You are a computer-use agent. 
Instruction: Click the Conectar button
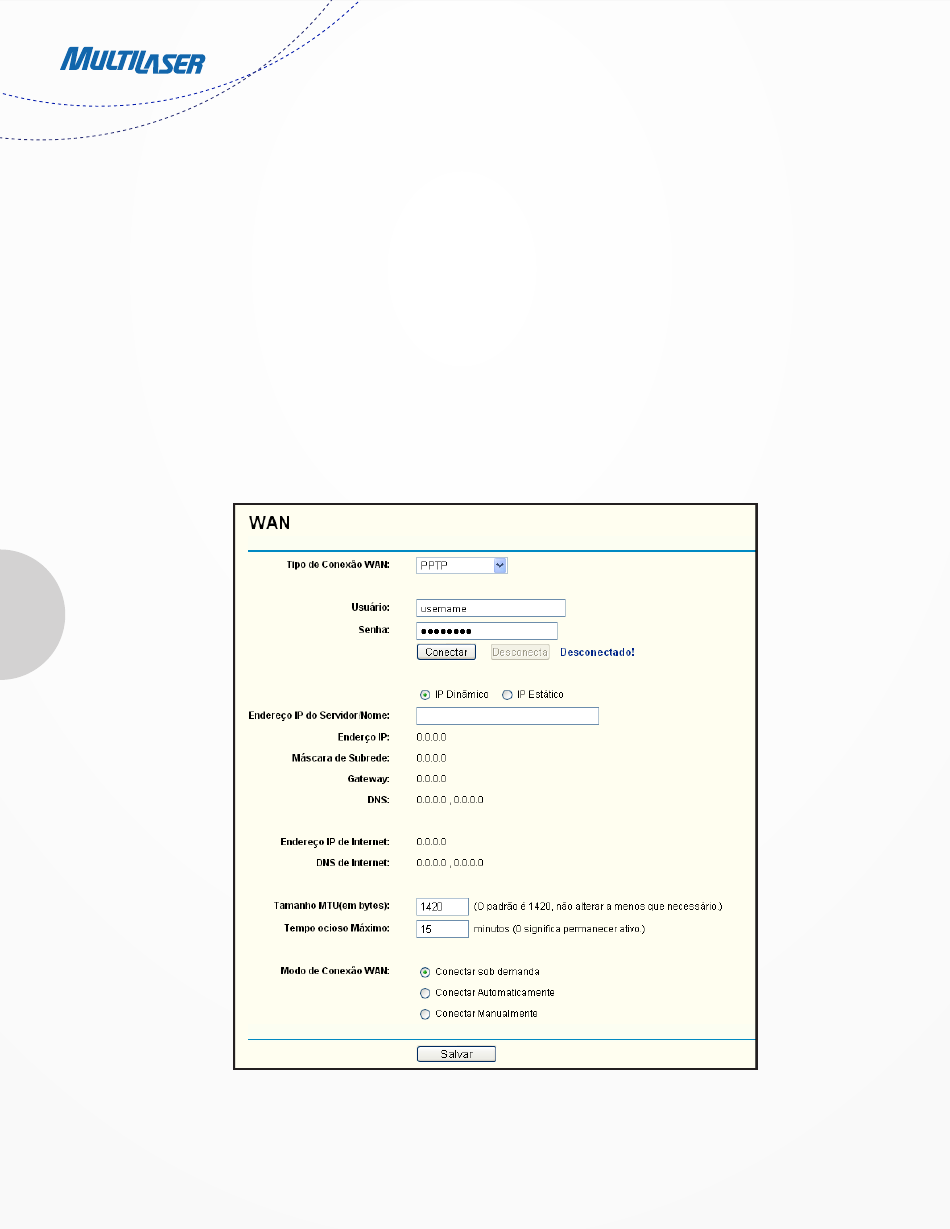tap(446, 652)
